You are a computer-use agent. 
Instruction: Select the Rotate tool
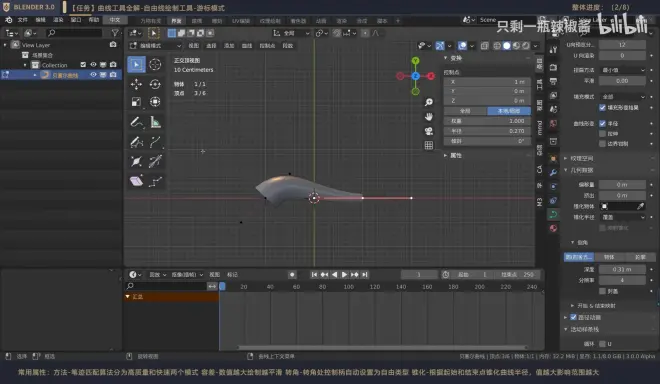(x=155, y=84)
